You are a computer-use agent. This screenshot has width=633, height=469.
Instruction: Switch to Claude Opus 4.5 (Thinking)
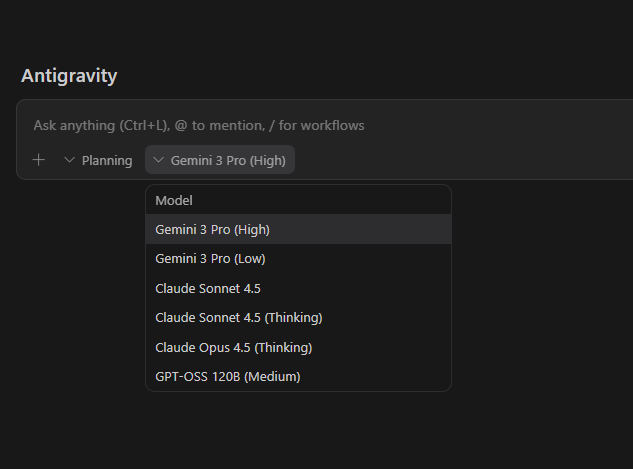pyautogui.click(x=298, y=347)
